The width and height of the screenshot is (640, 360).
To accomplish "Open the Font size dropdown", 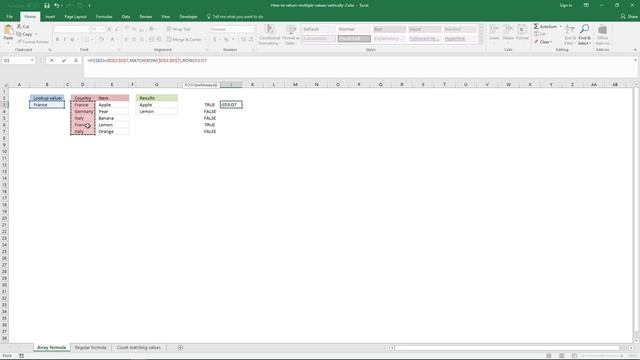I will coord(102,29).
